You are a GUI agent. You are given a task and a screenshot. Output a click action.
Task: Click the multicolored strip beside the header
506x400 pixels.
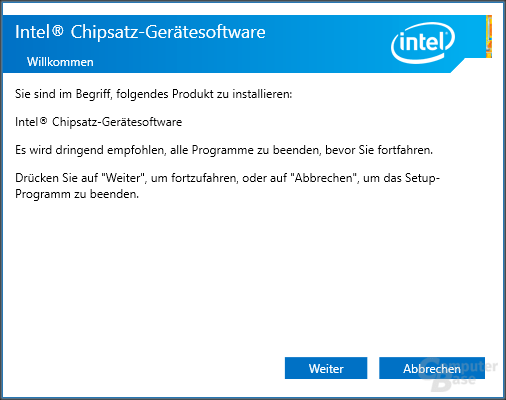point(489,36)
